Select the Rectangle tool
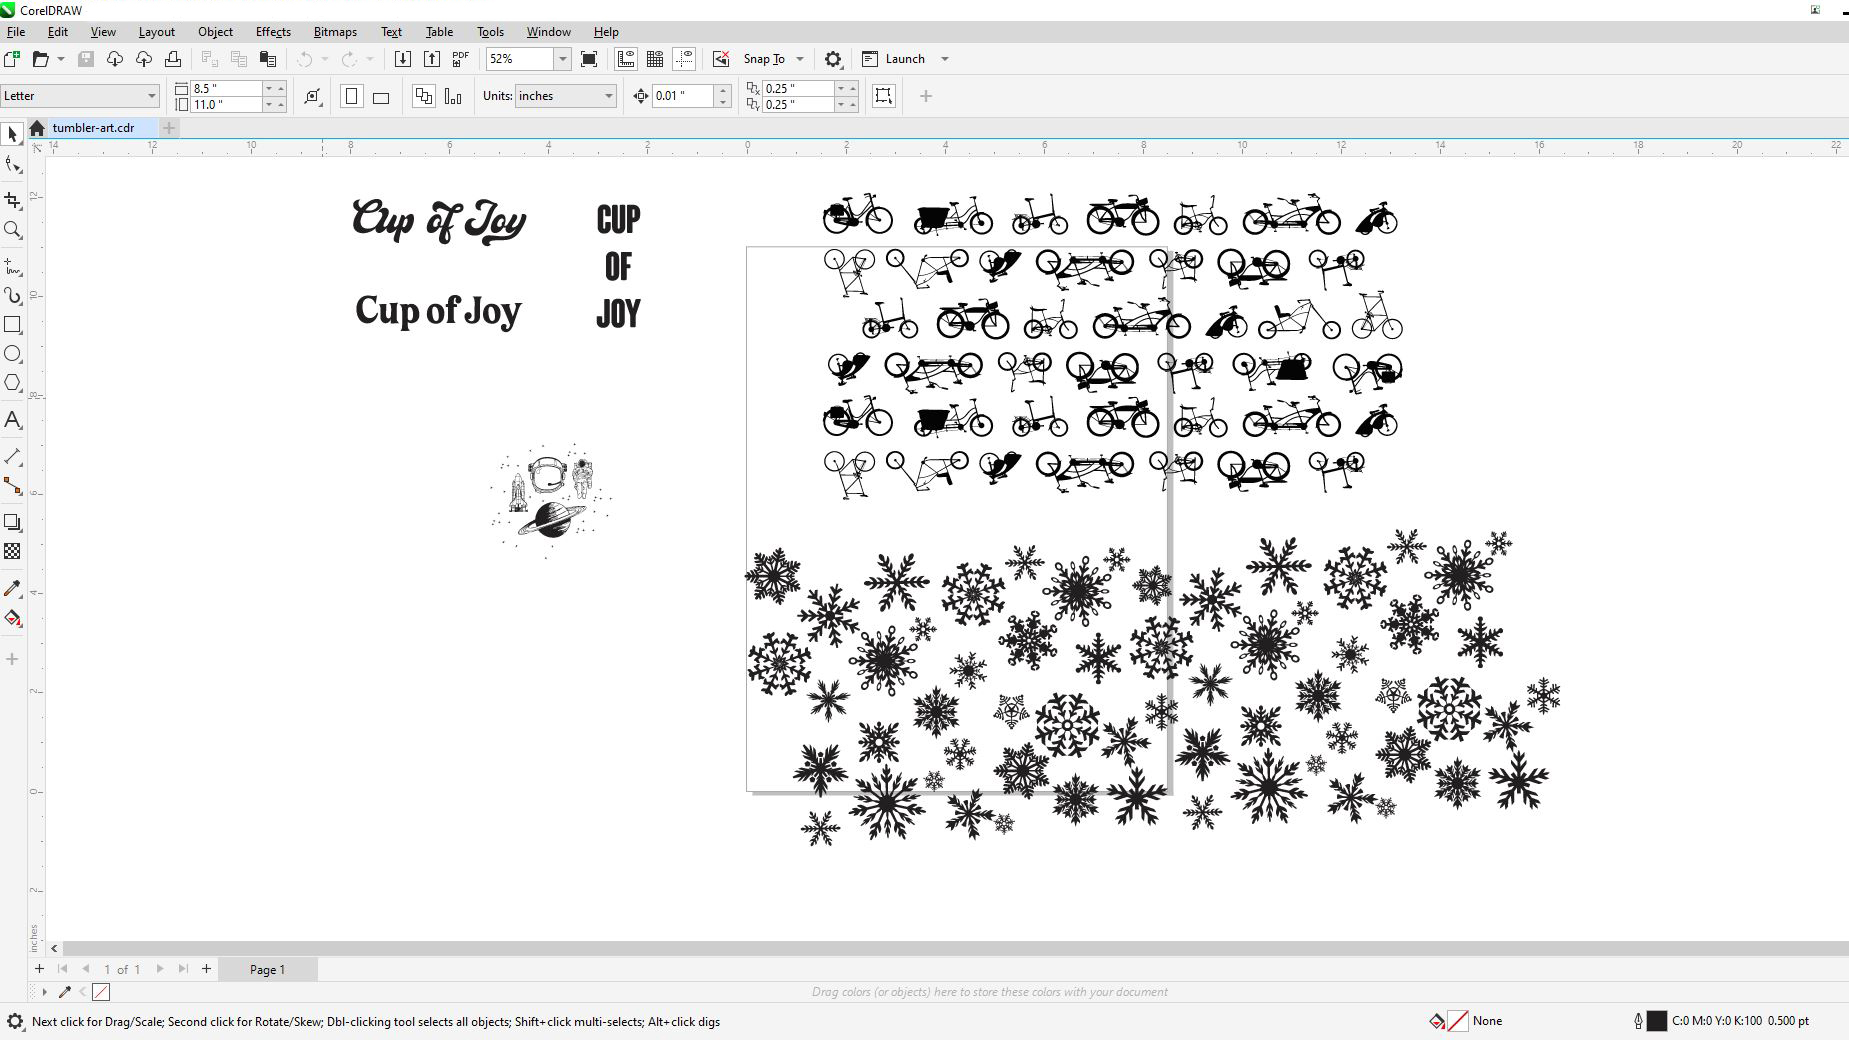The width and height of the screenshot is (1849, 1040). click(x=13, y=325)
